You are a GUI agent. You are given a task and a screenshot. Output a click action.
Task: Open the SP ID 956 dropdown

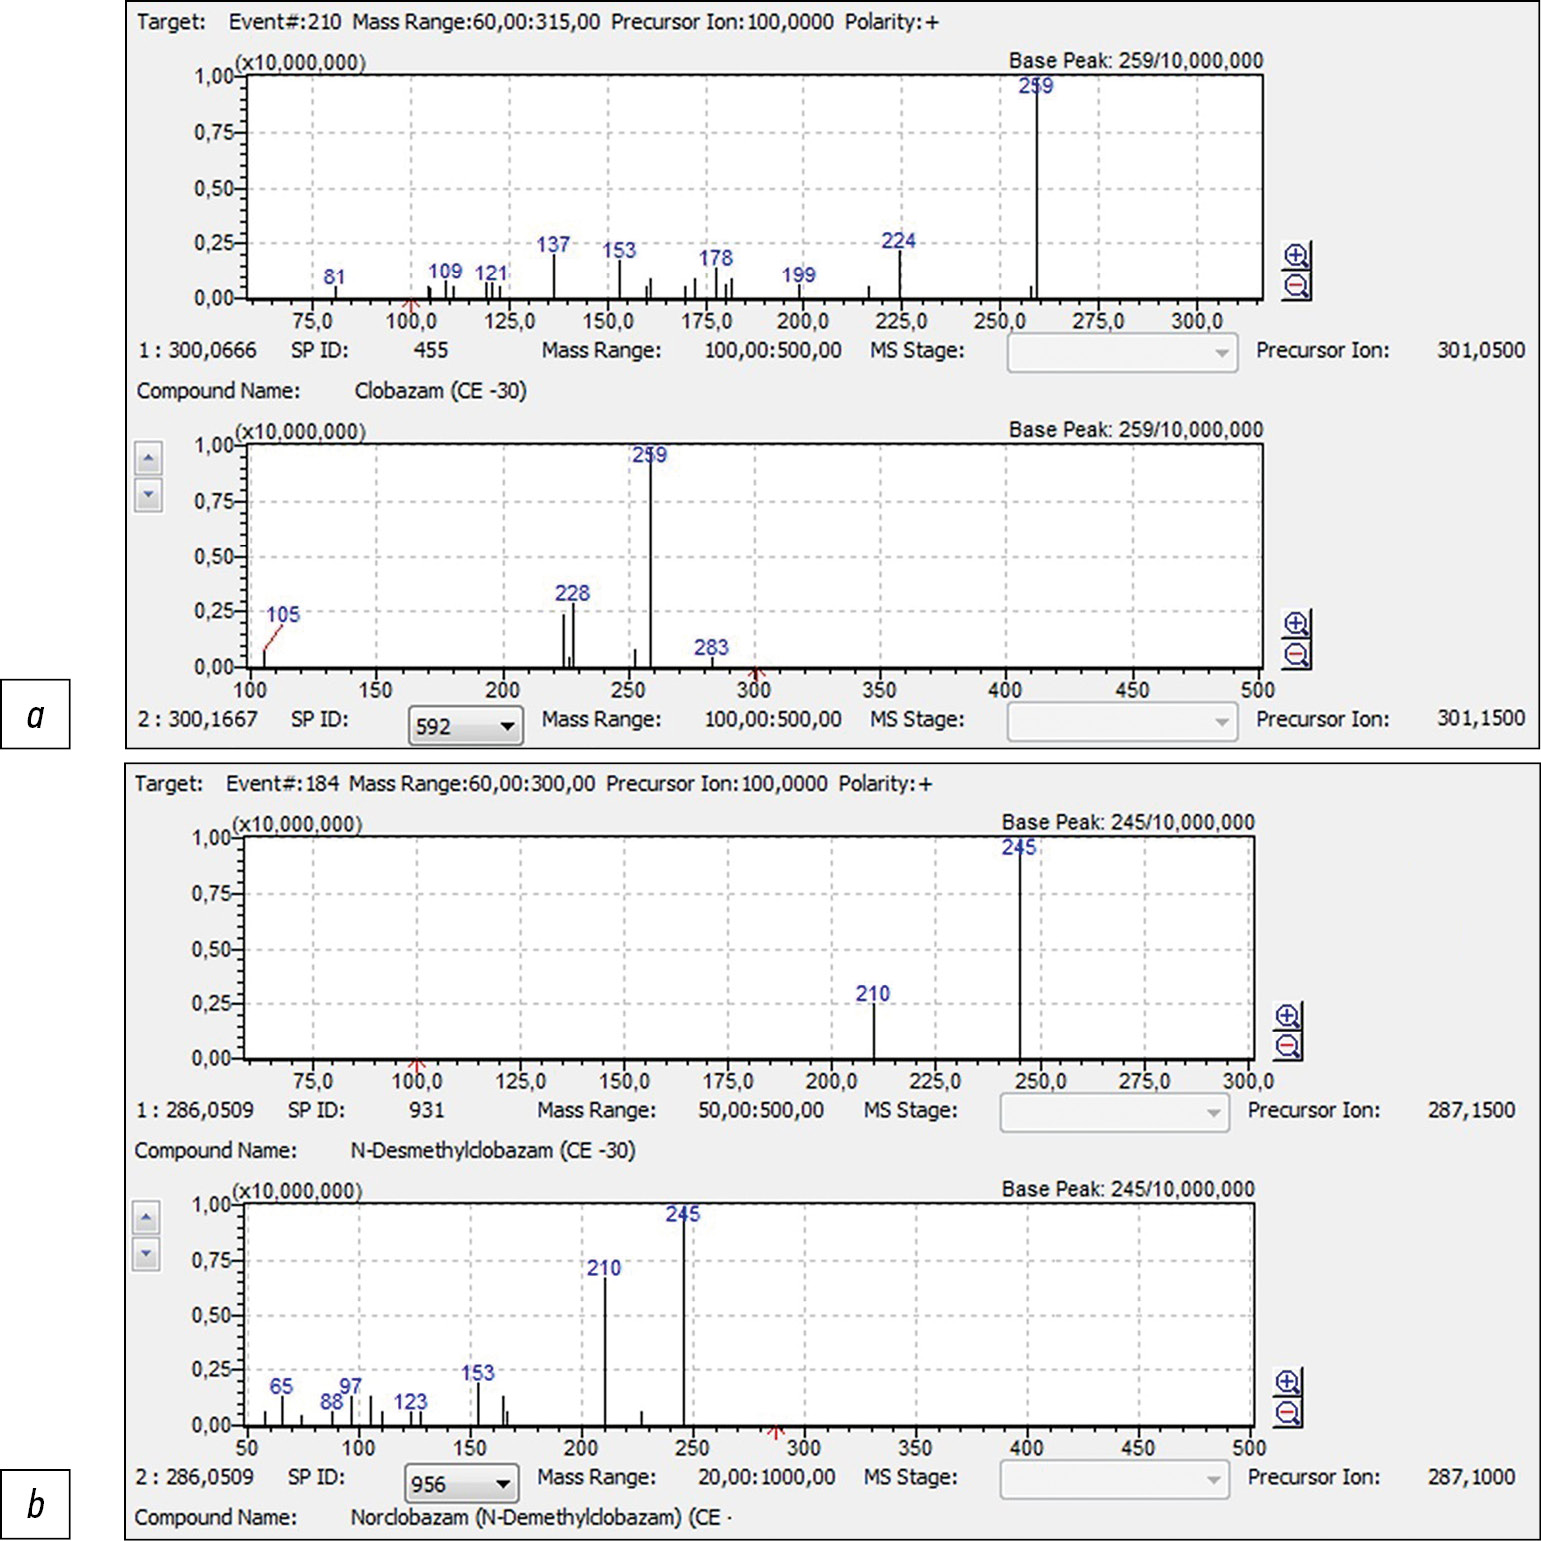pyautogui.click(x=502, y=1484)
